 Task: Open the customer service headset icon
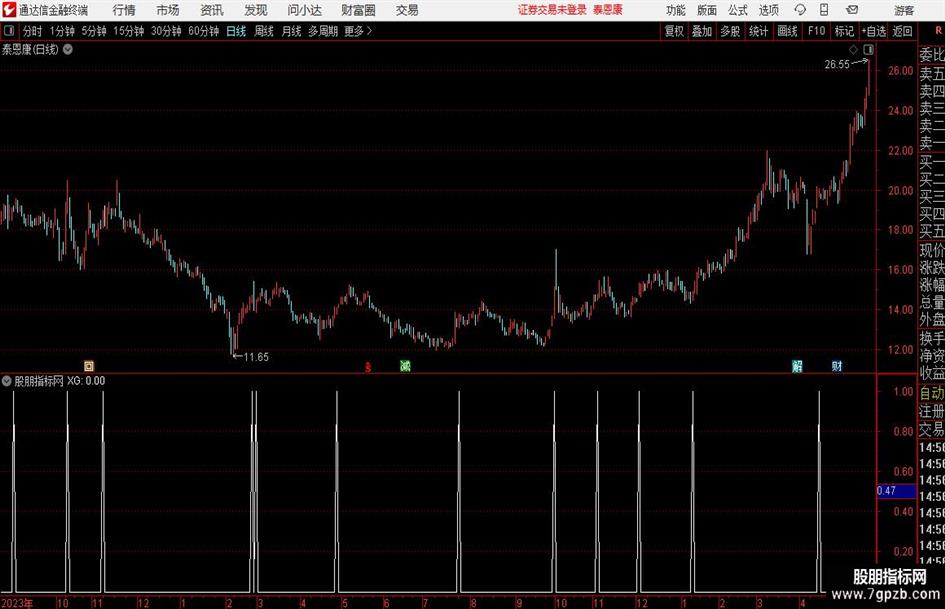click(x=800, y=10)
